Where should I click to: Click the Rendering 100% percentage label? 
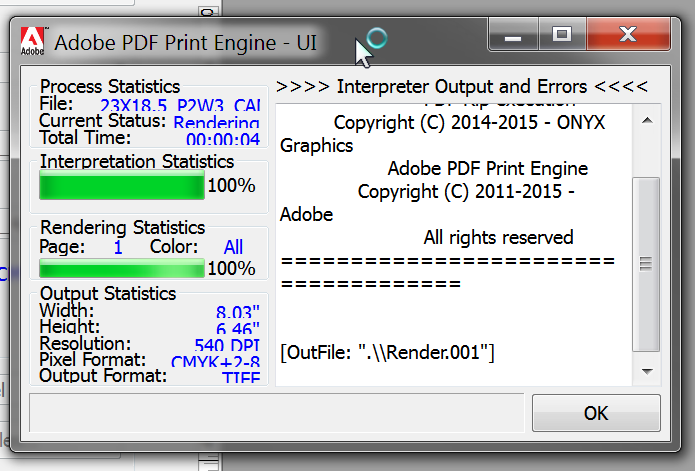pyautogui.click(x=231, y=269)
